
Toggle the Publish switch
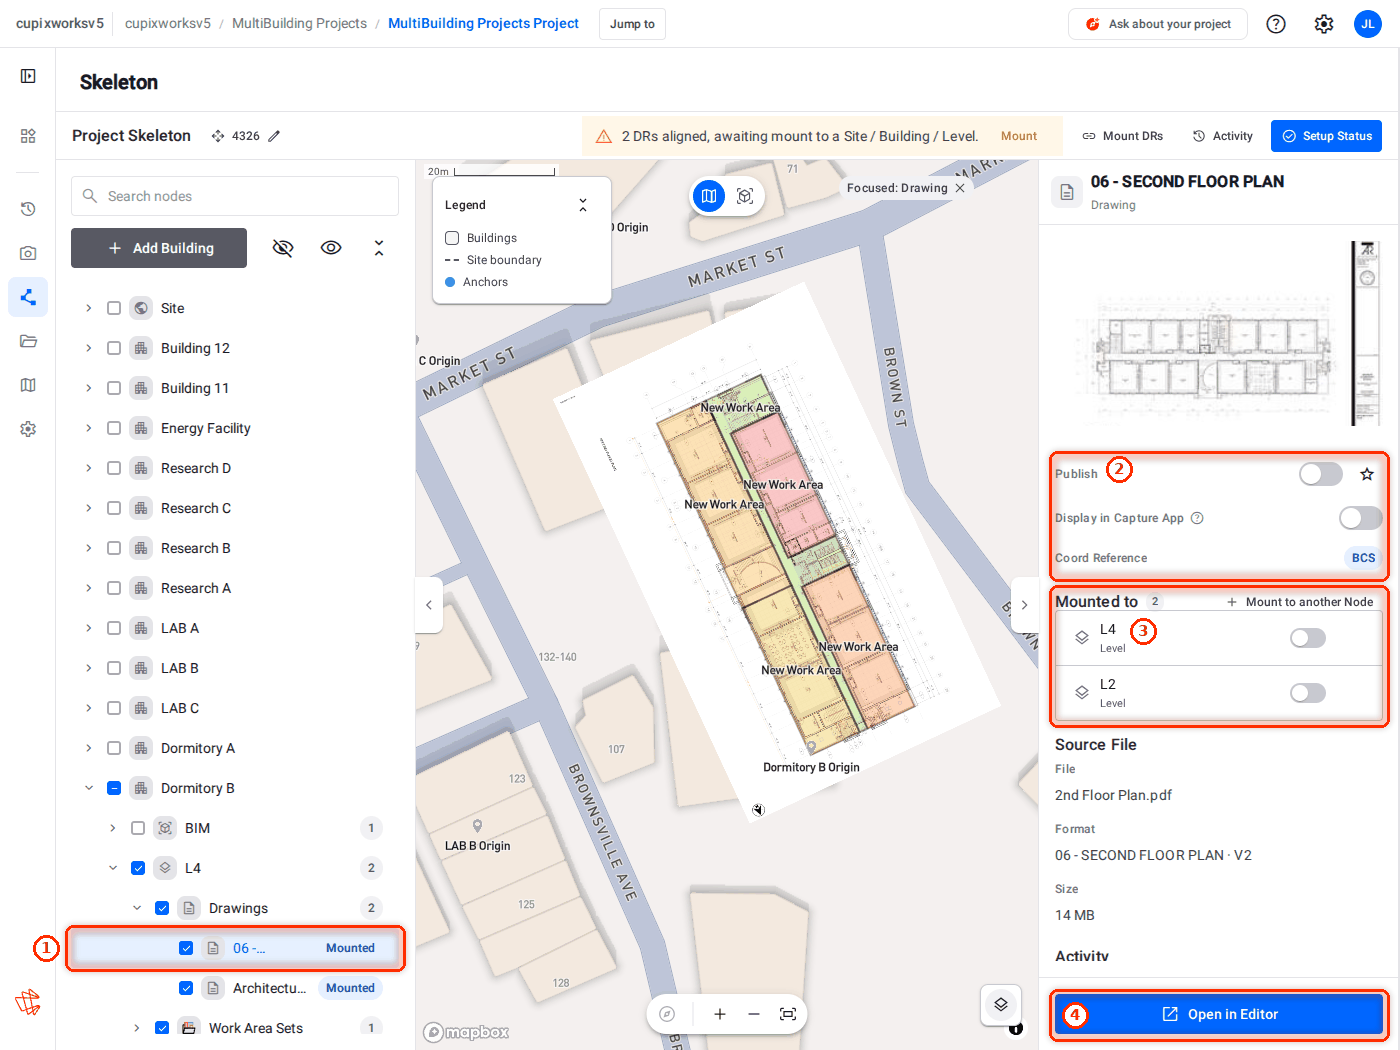(1321, 474)
